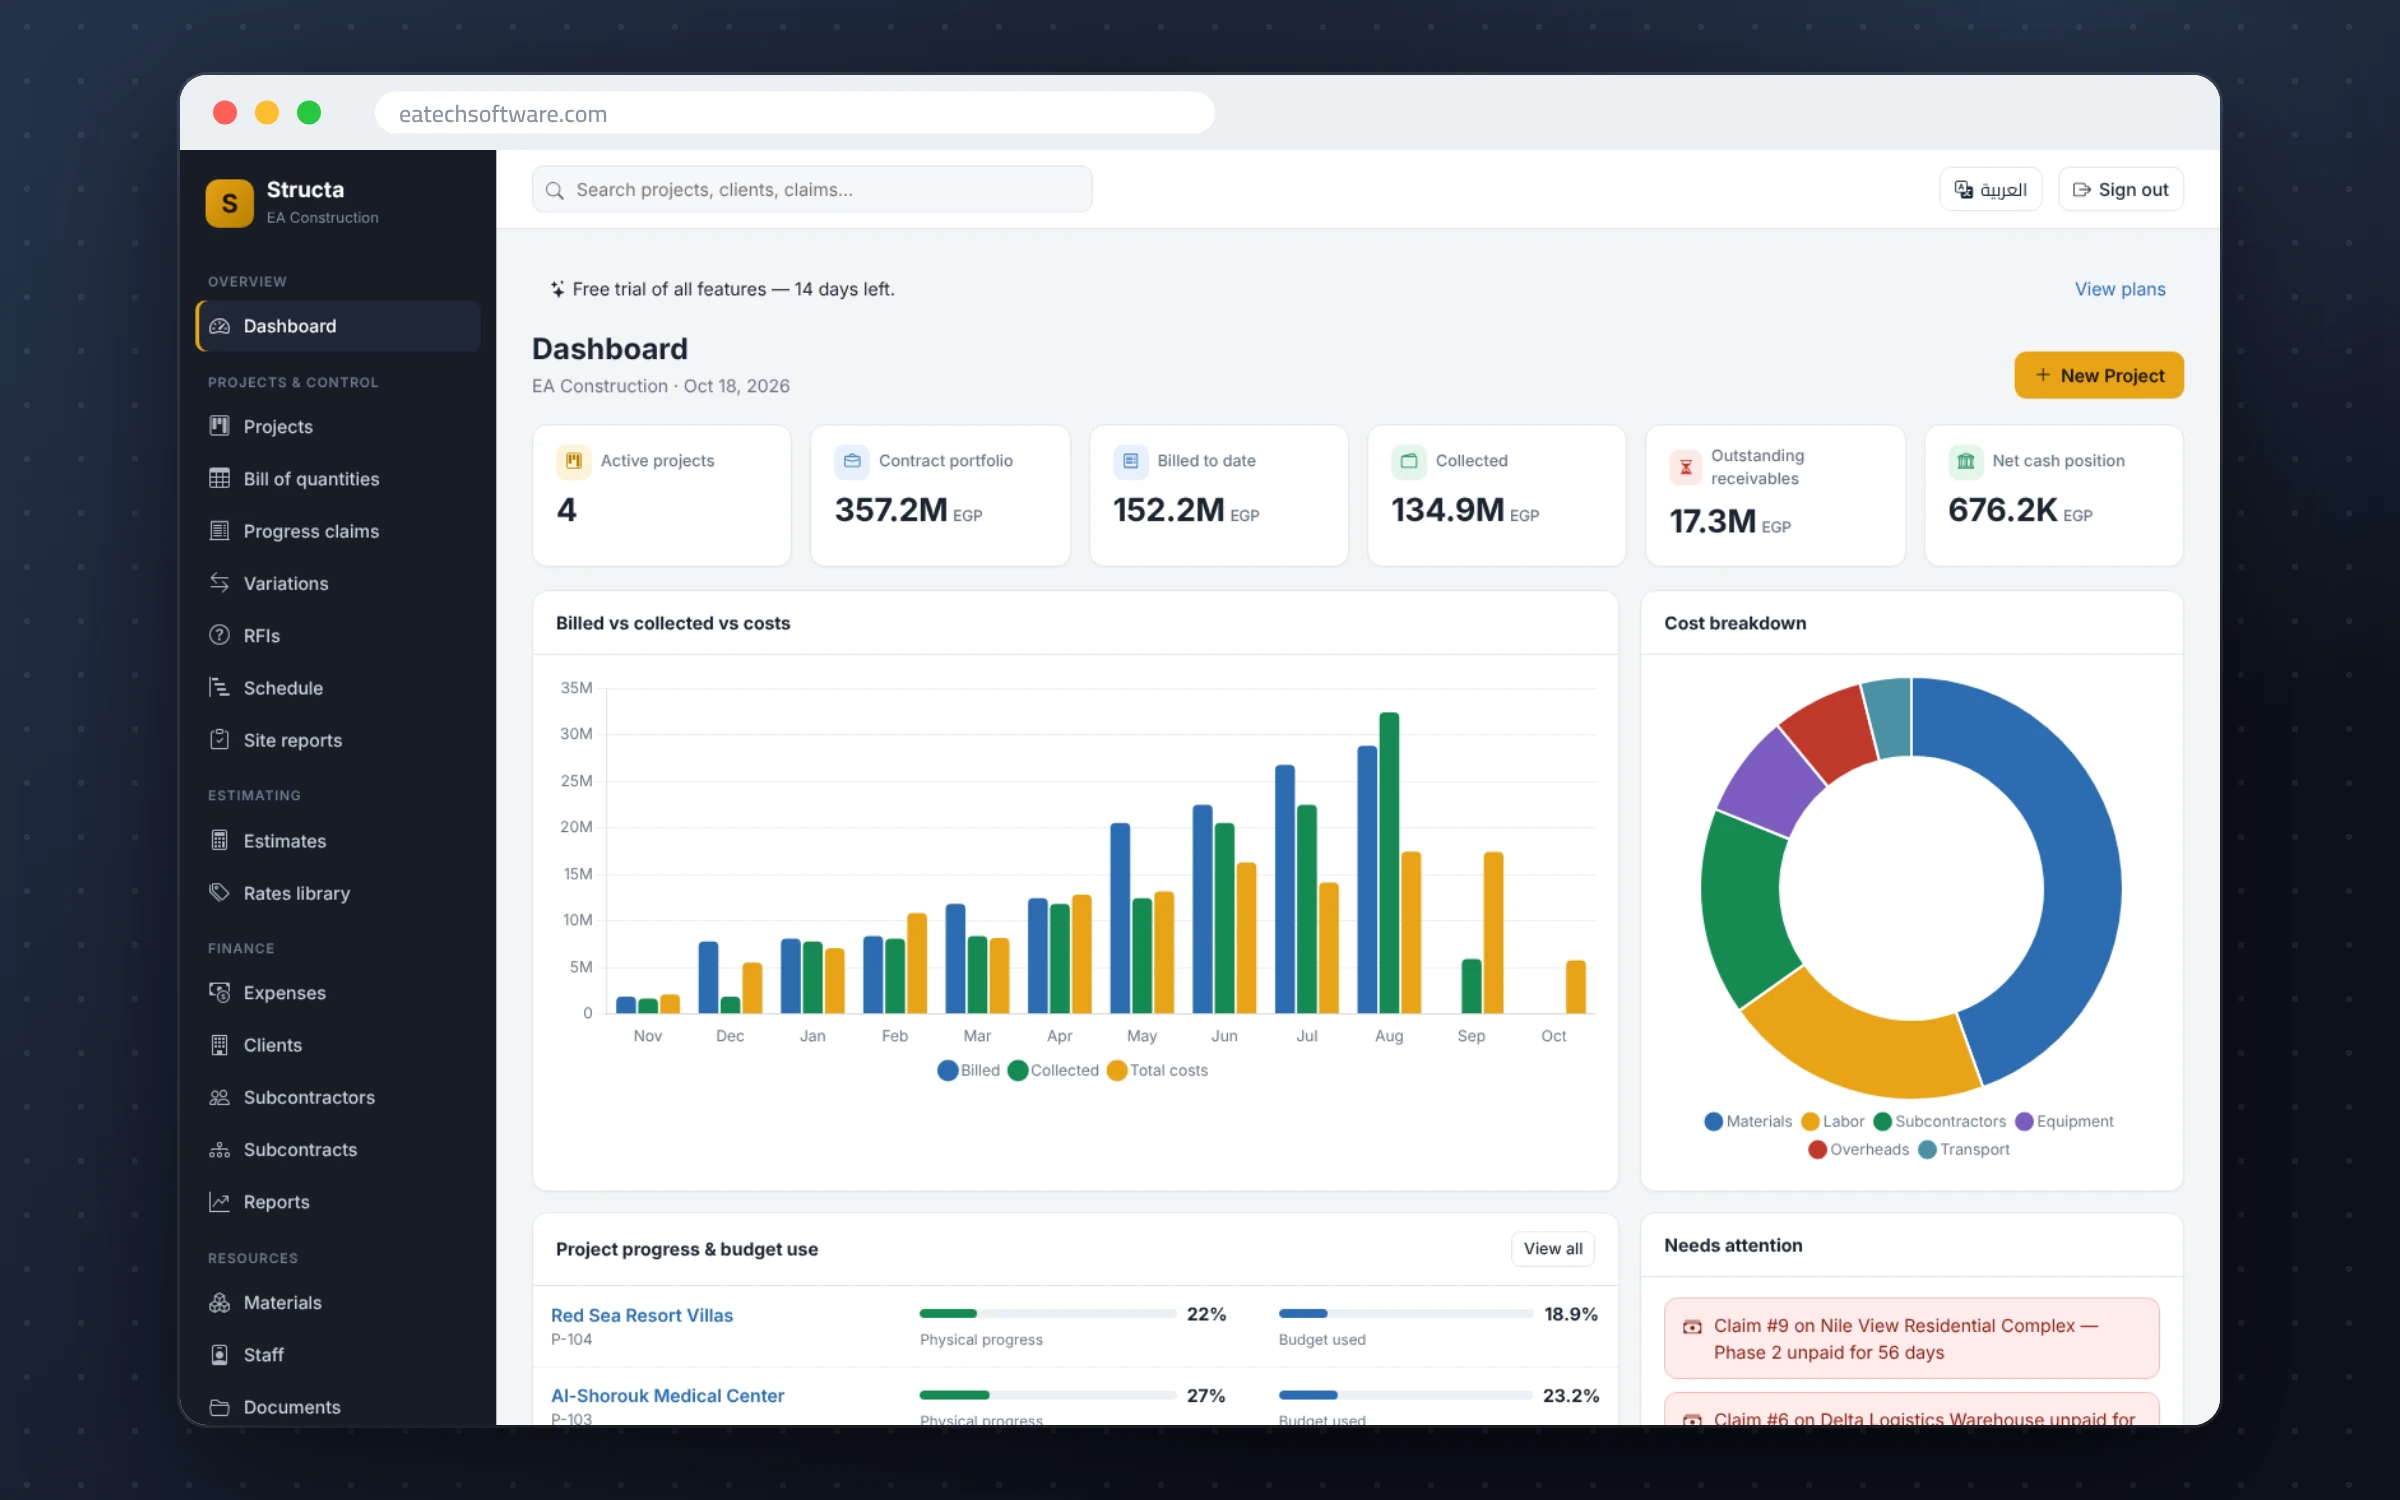The width and height of the screenshot is (2400, 1500).
Task: Click the Rates library tag icon
Action: (219, 892)
